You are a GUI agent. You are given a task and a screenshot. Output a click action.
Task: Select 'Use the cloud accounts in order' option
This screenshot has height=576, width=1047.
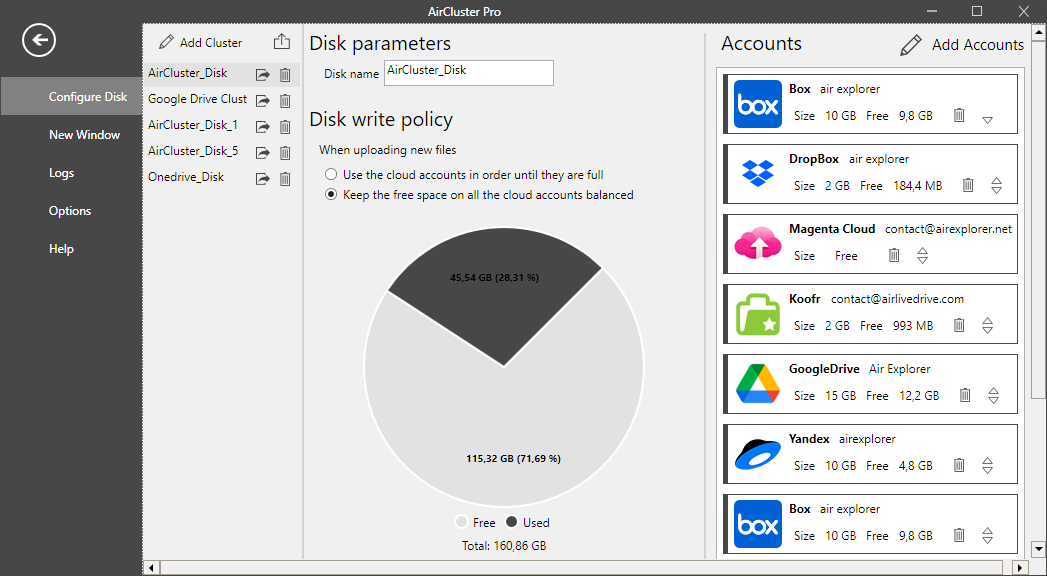[331, 175]
